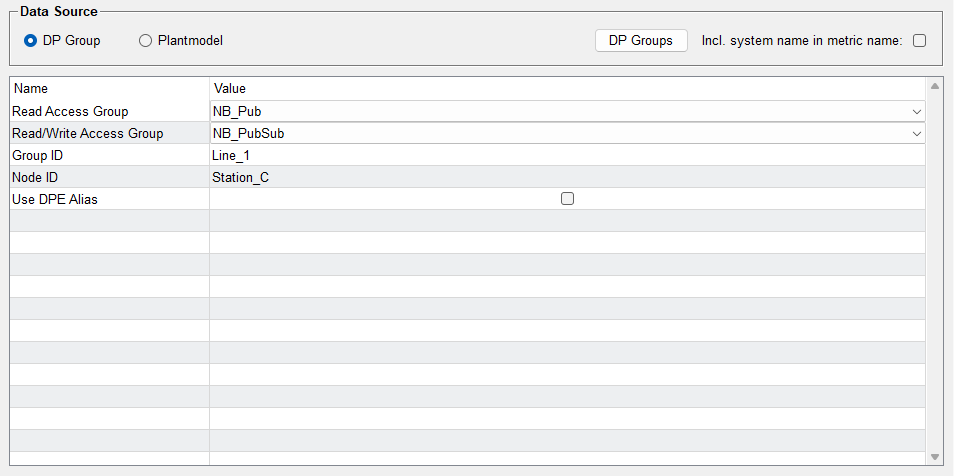Select the Read Access Group row label

70,111
